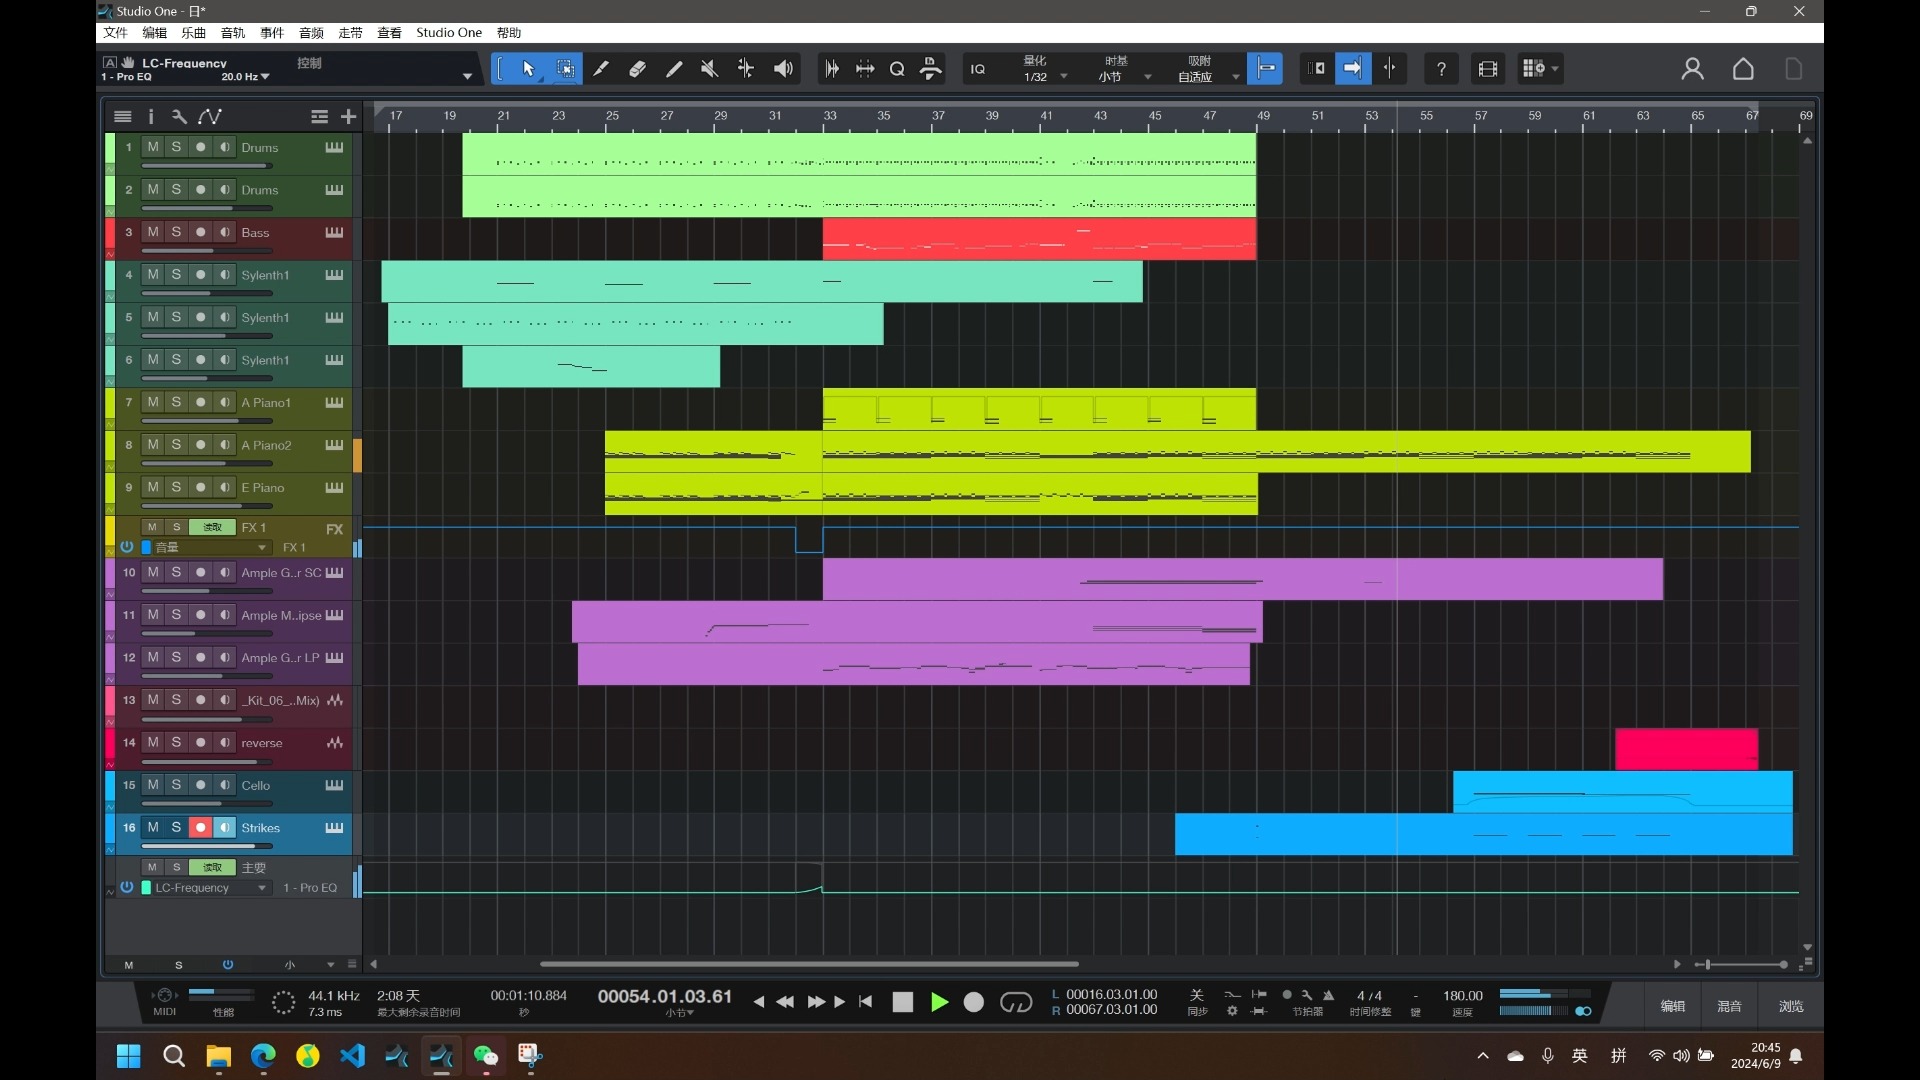The width and height of the screenshot is (1920, 1080).
Task: Click the horizontal arrangement scrollbar
Action: (x=809, y=964)
